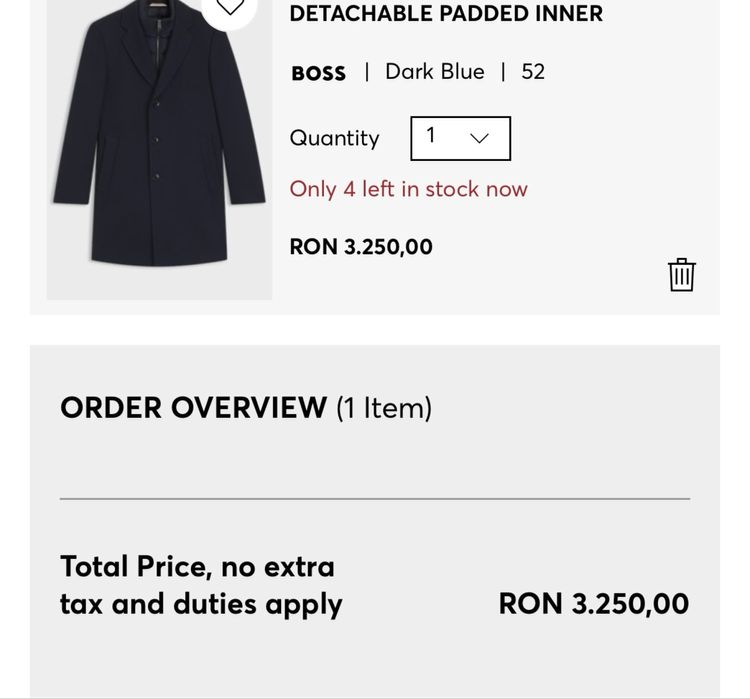
Task: Open the dark blue coat product image
Action: click(x=159, y=150)
